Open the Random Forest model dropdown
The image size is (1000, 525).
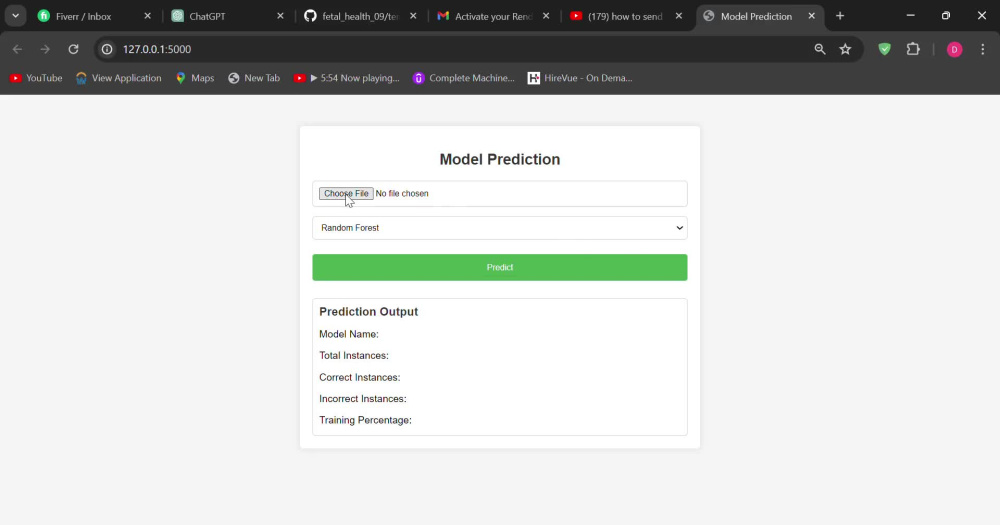499,228
